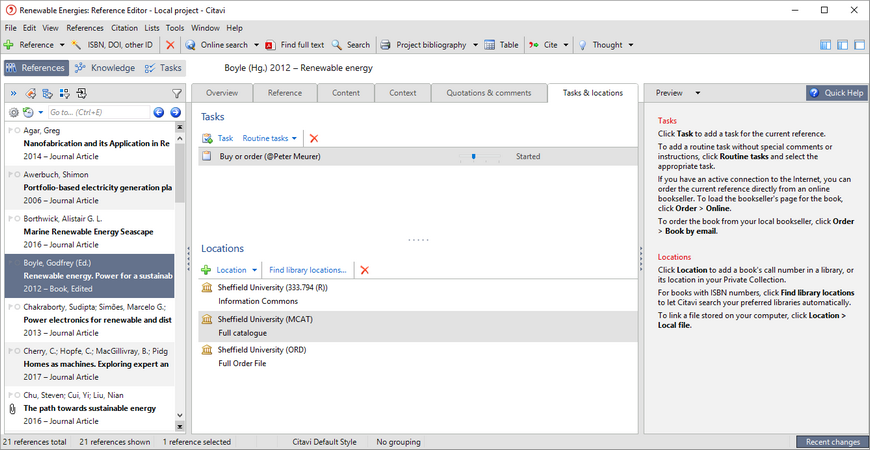Click the import arrow filter icon

81,93
